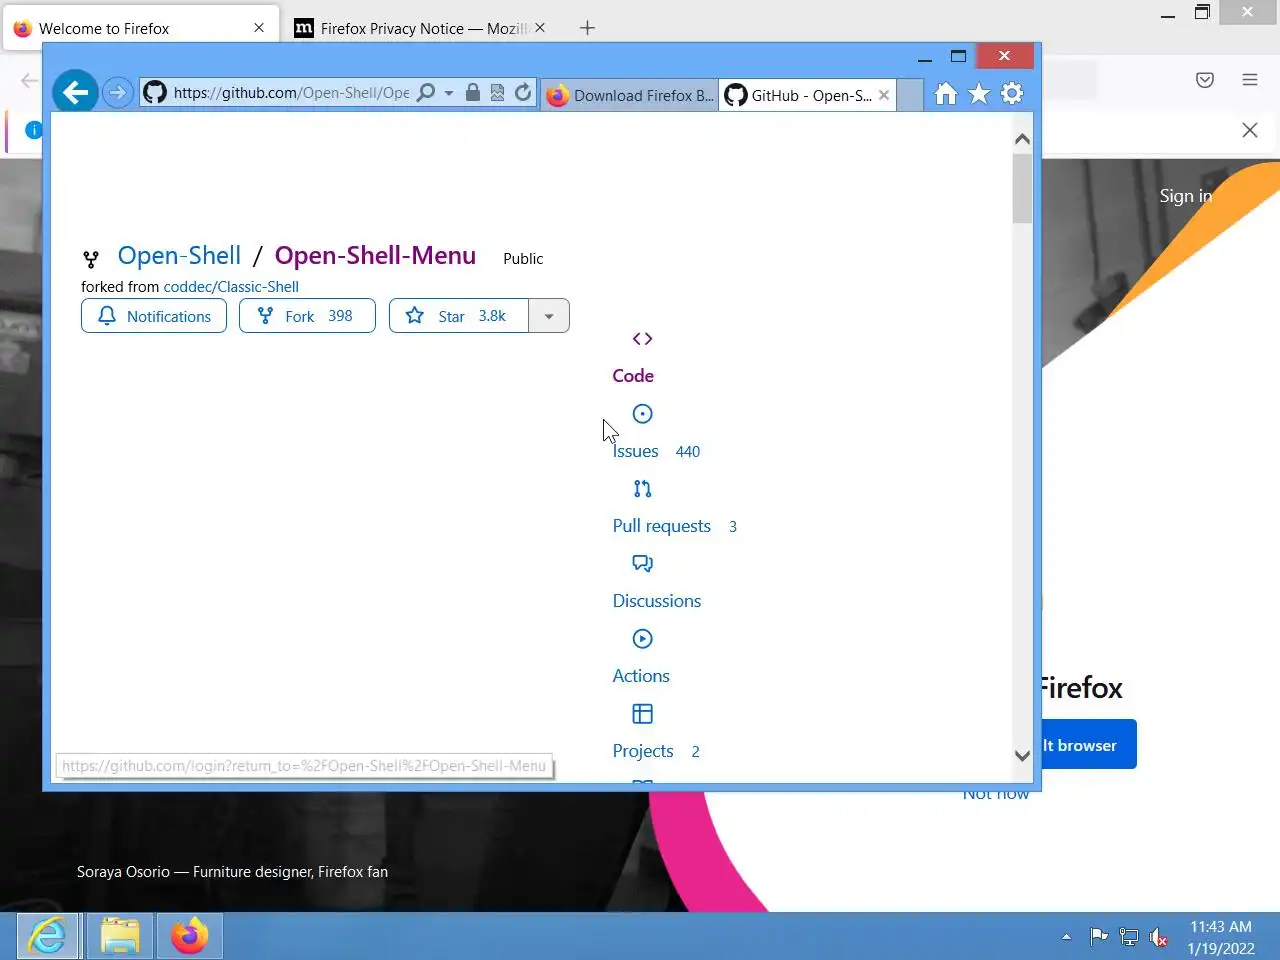The width and height of the screenshot is (1280, 960).
Task: Open the Projects 2 tab
Action: 656,751
